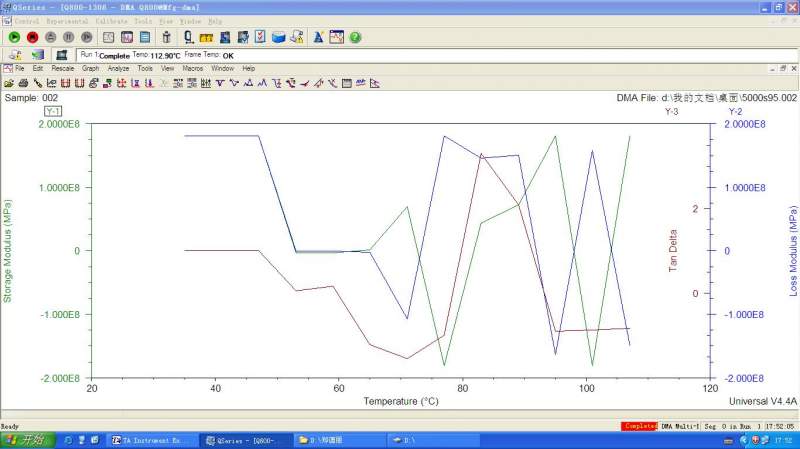Click the 112.90°C temperature readout

tap(165, 56)
